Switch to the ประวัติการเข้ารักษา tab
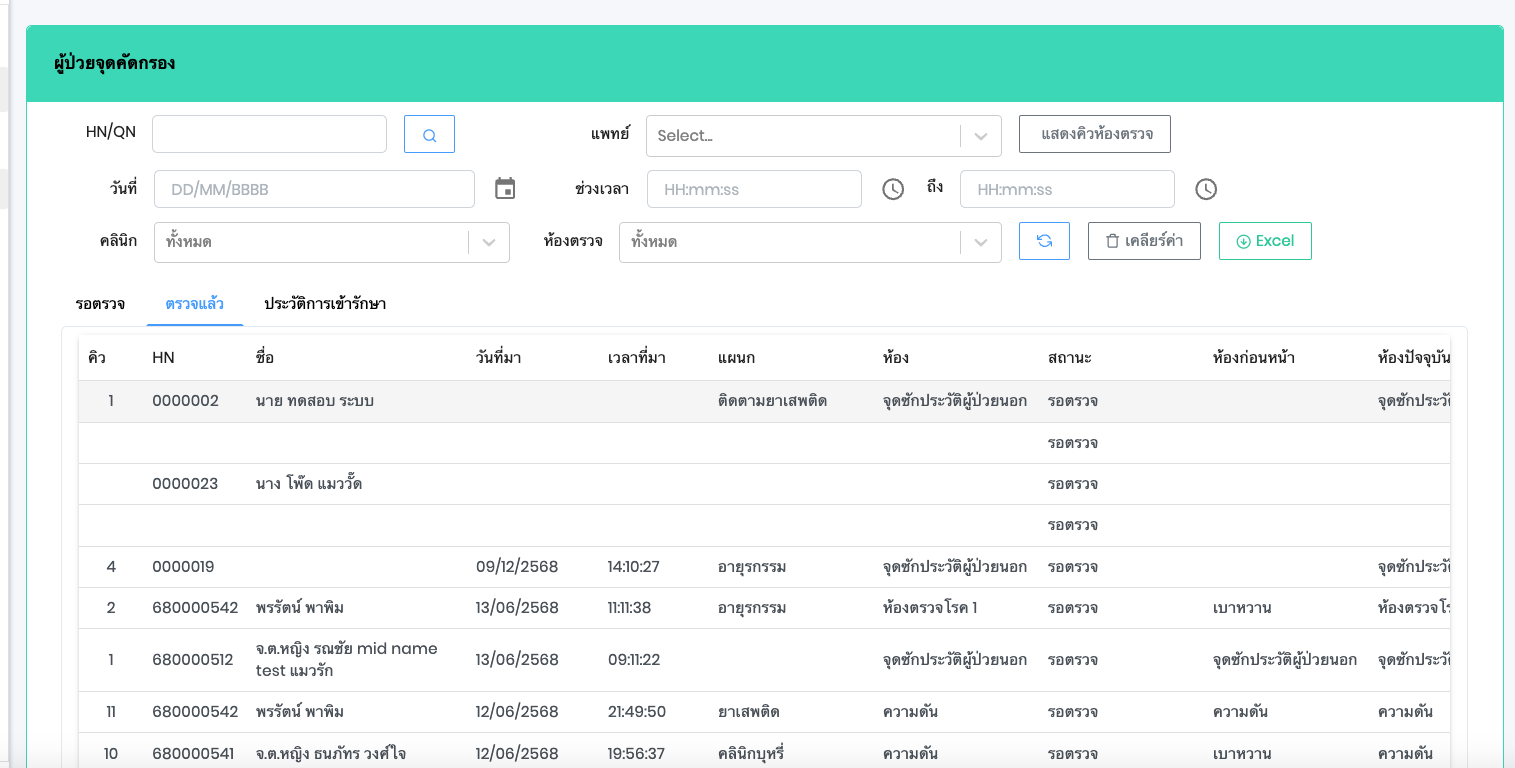Image resolution: width=1515 pixels, height=768 pixels. pyautogui.click(x=325, y=304)
